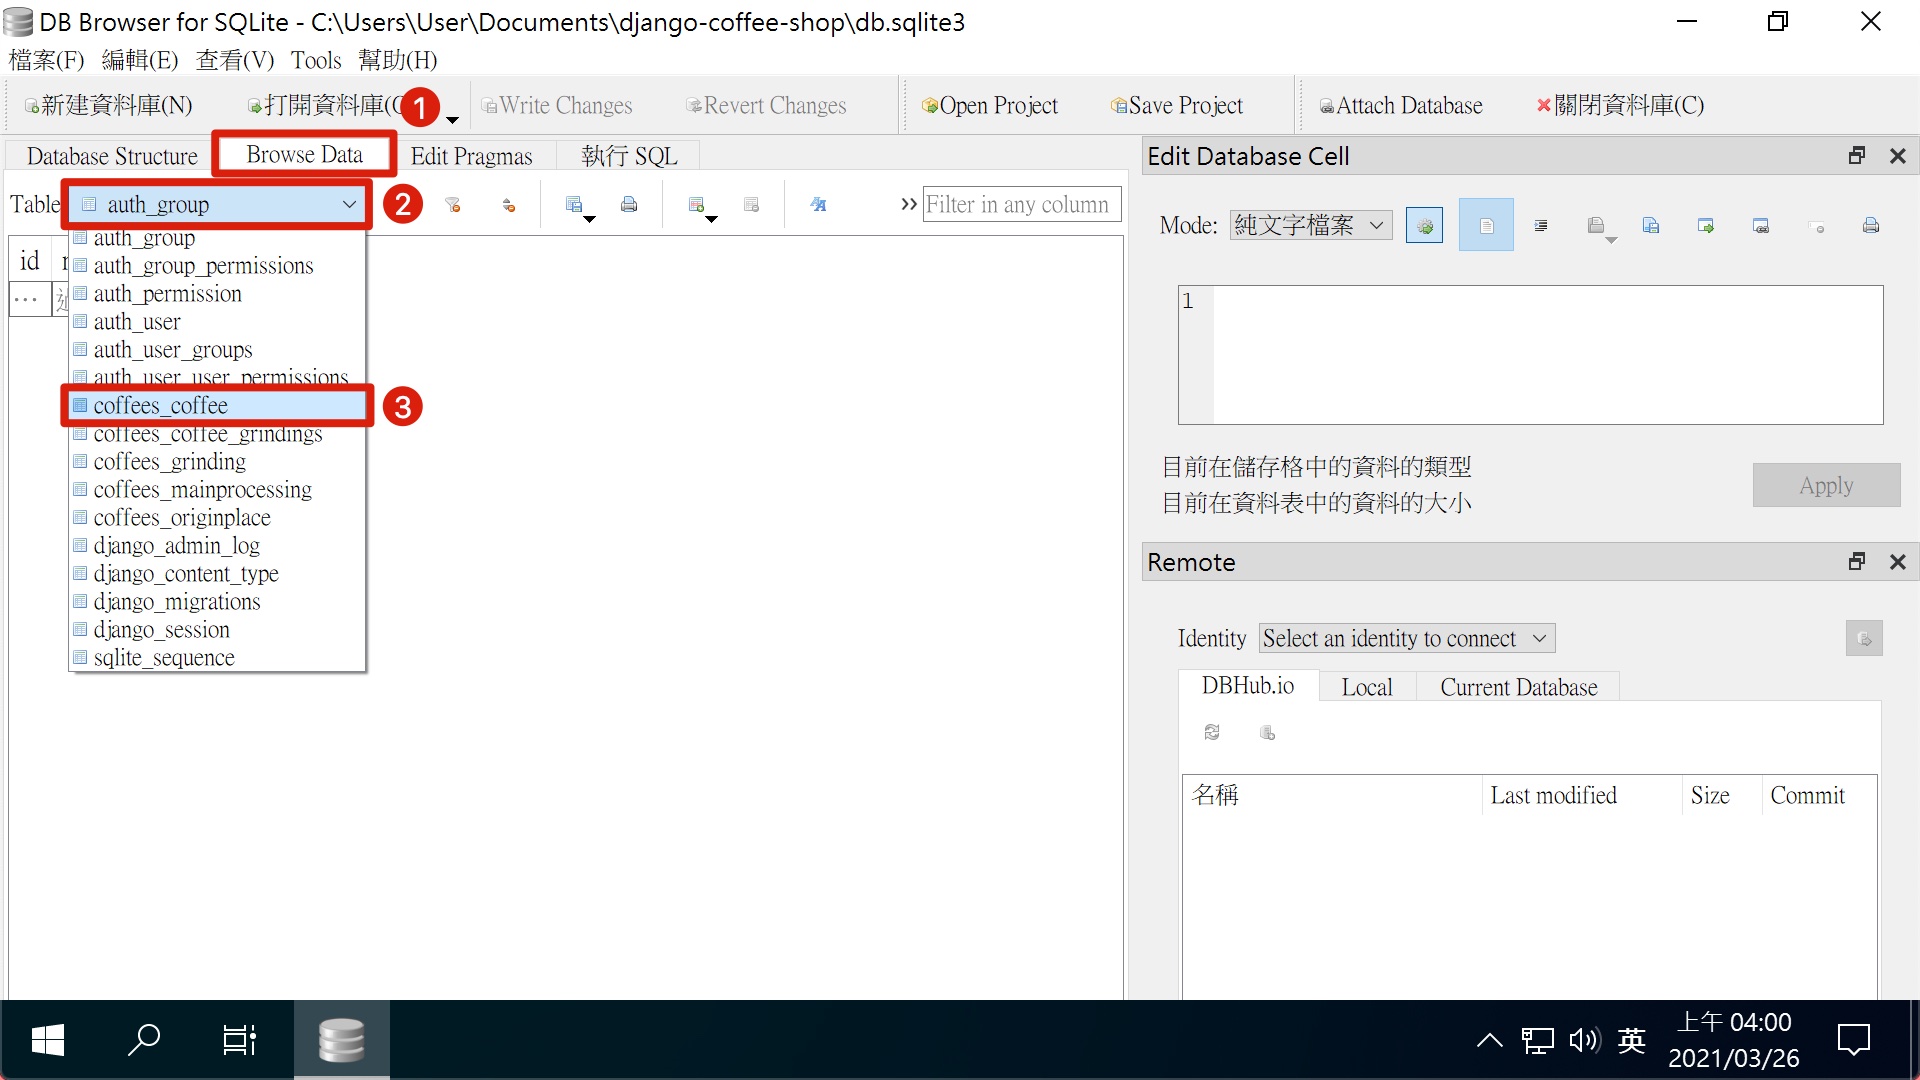This screenshot has width=1920, height=1080.
Task: Expand the hidden toolbar items chevron
Action: coord(909,204)
